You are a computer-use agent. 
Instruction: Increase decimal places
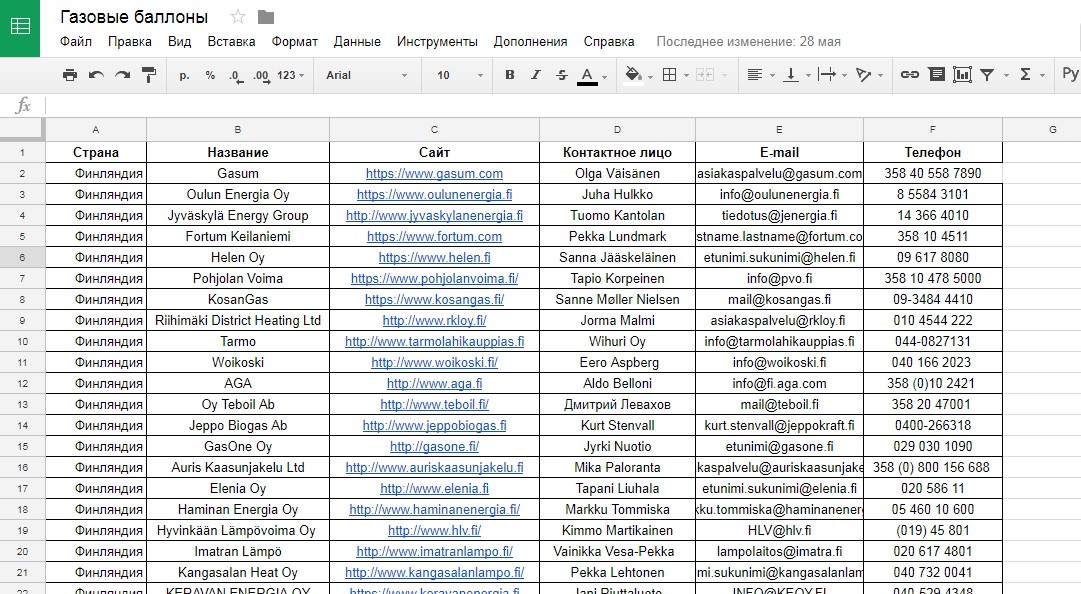coord(261,75)
